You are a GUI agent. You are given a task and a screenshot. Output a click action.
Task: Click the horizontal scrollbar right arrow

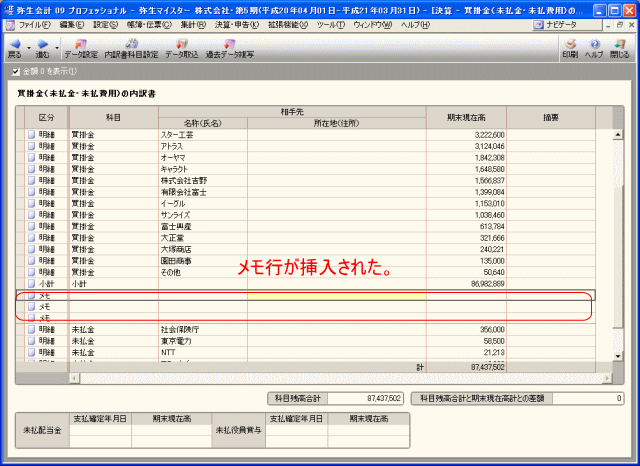click(608, 379)
